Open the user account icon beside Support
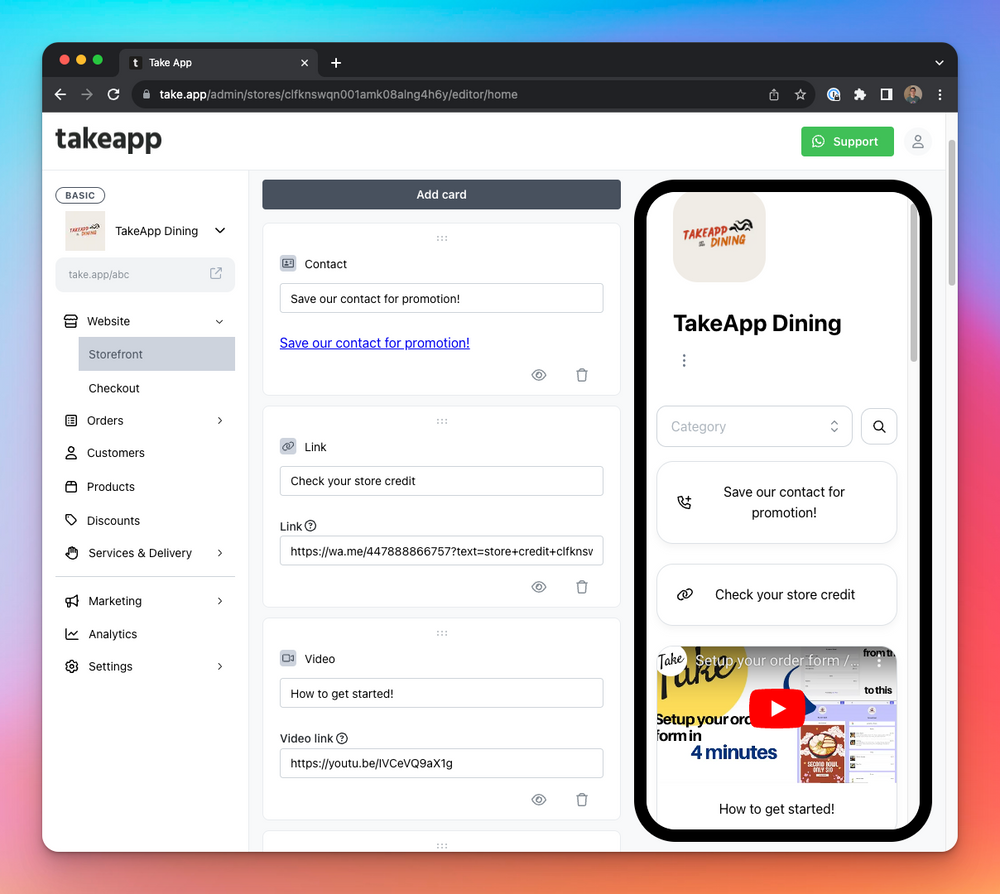 point(917,142)
